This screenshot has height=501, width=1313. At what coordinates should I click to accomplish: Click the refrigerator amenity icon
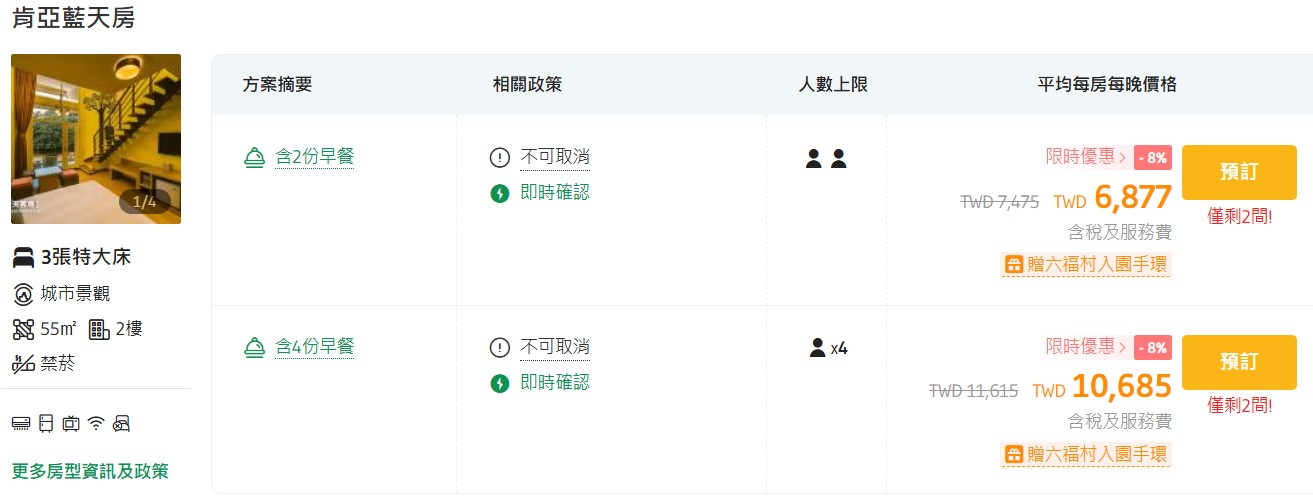coord(45,423)
